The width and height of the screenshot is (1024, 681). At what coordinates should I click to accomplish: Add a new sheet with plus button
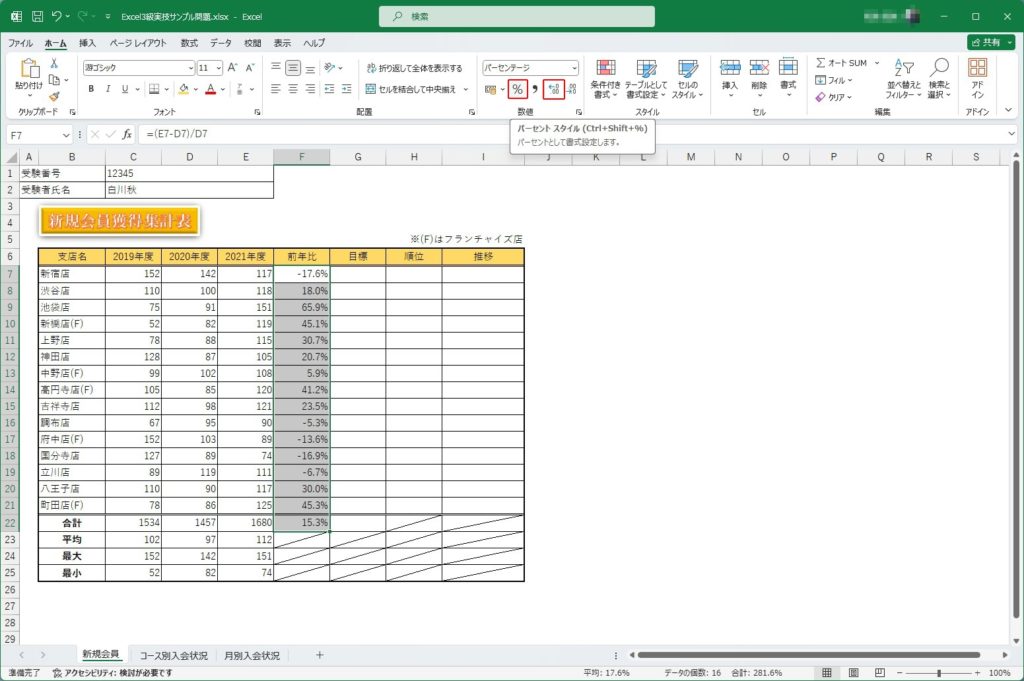click(320, 655)
